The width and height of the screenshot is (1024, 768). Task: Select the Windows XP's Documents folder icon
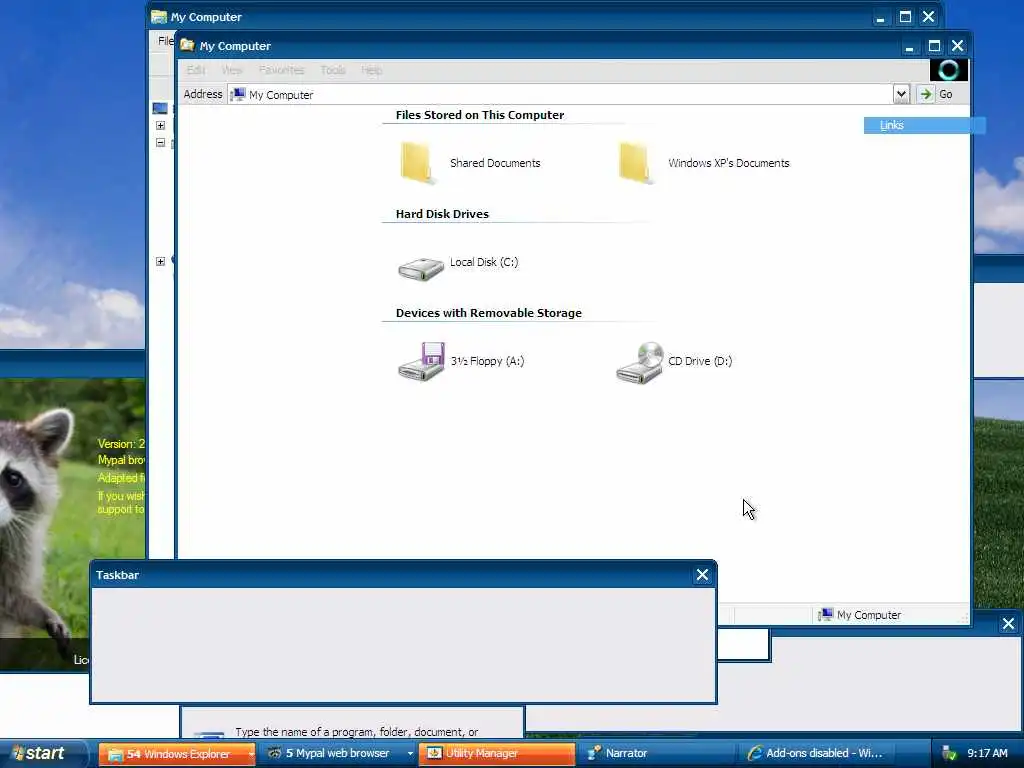tap(635, 163)
